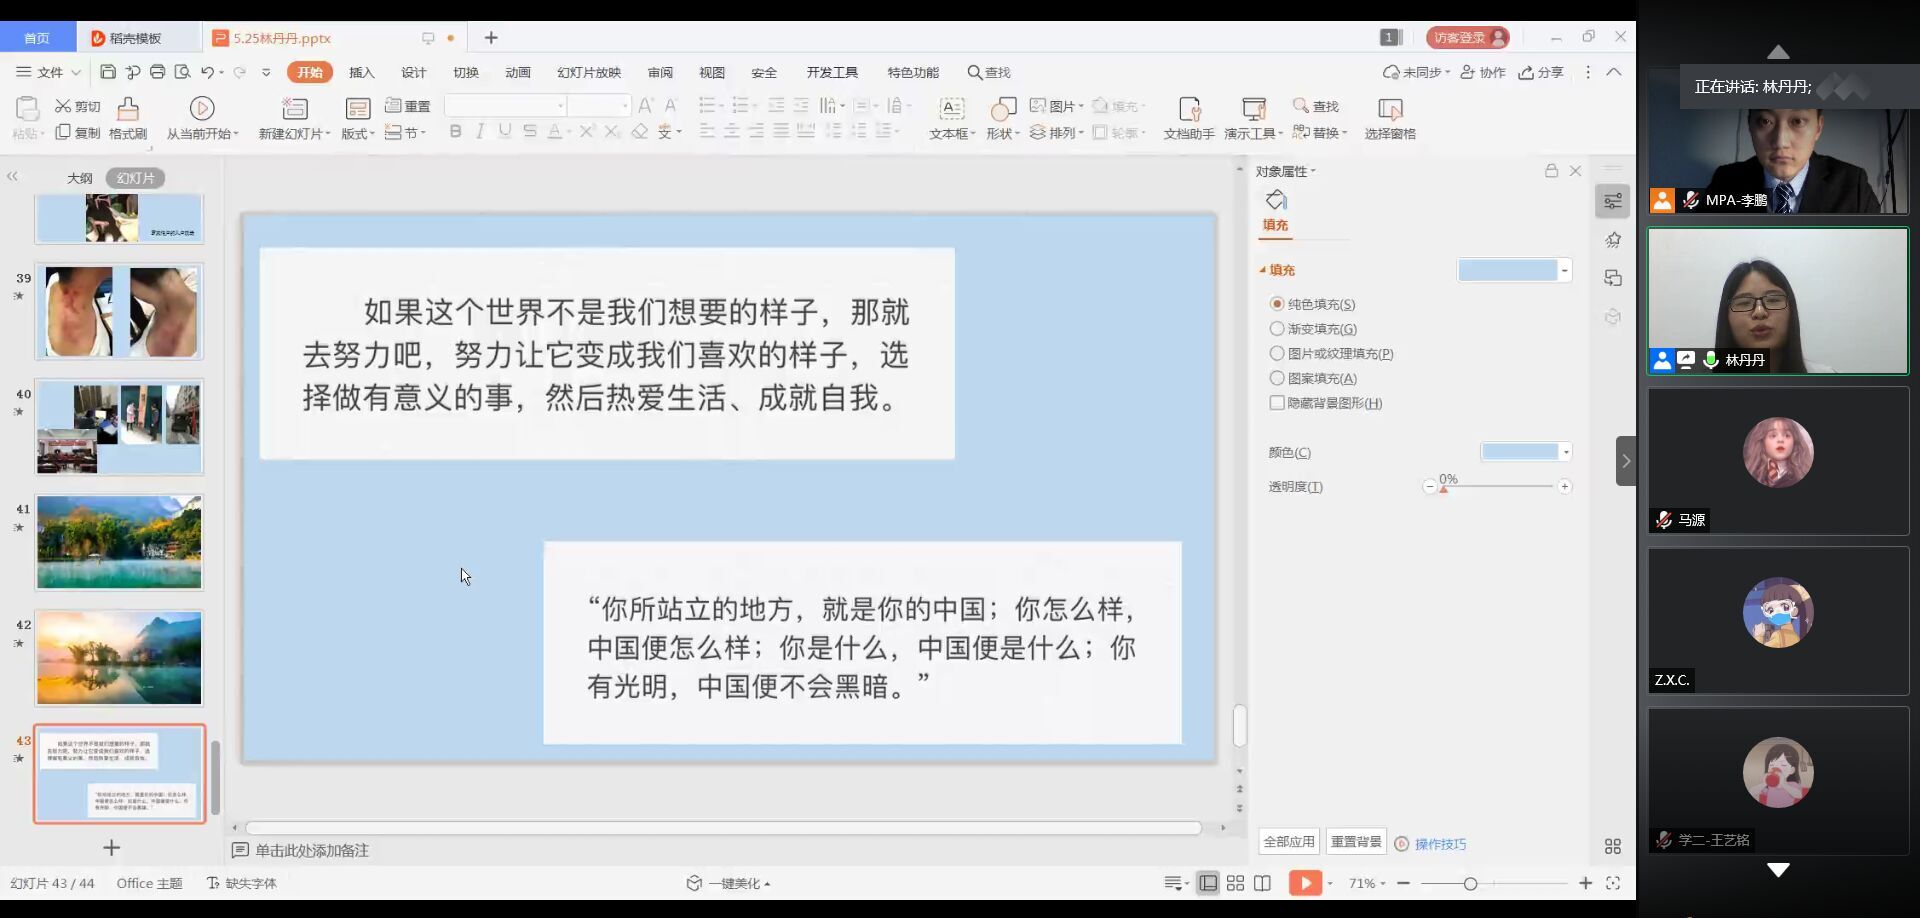Open the zoom percentage 71% dropdown
Image resolution: width=1920 pixels, height=918 pixels.
point(1367,883)
